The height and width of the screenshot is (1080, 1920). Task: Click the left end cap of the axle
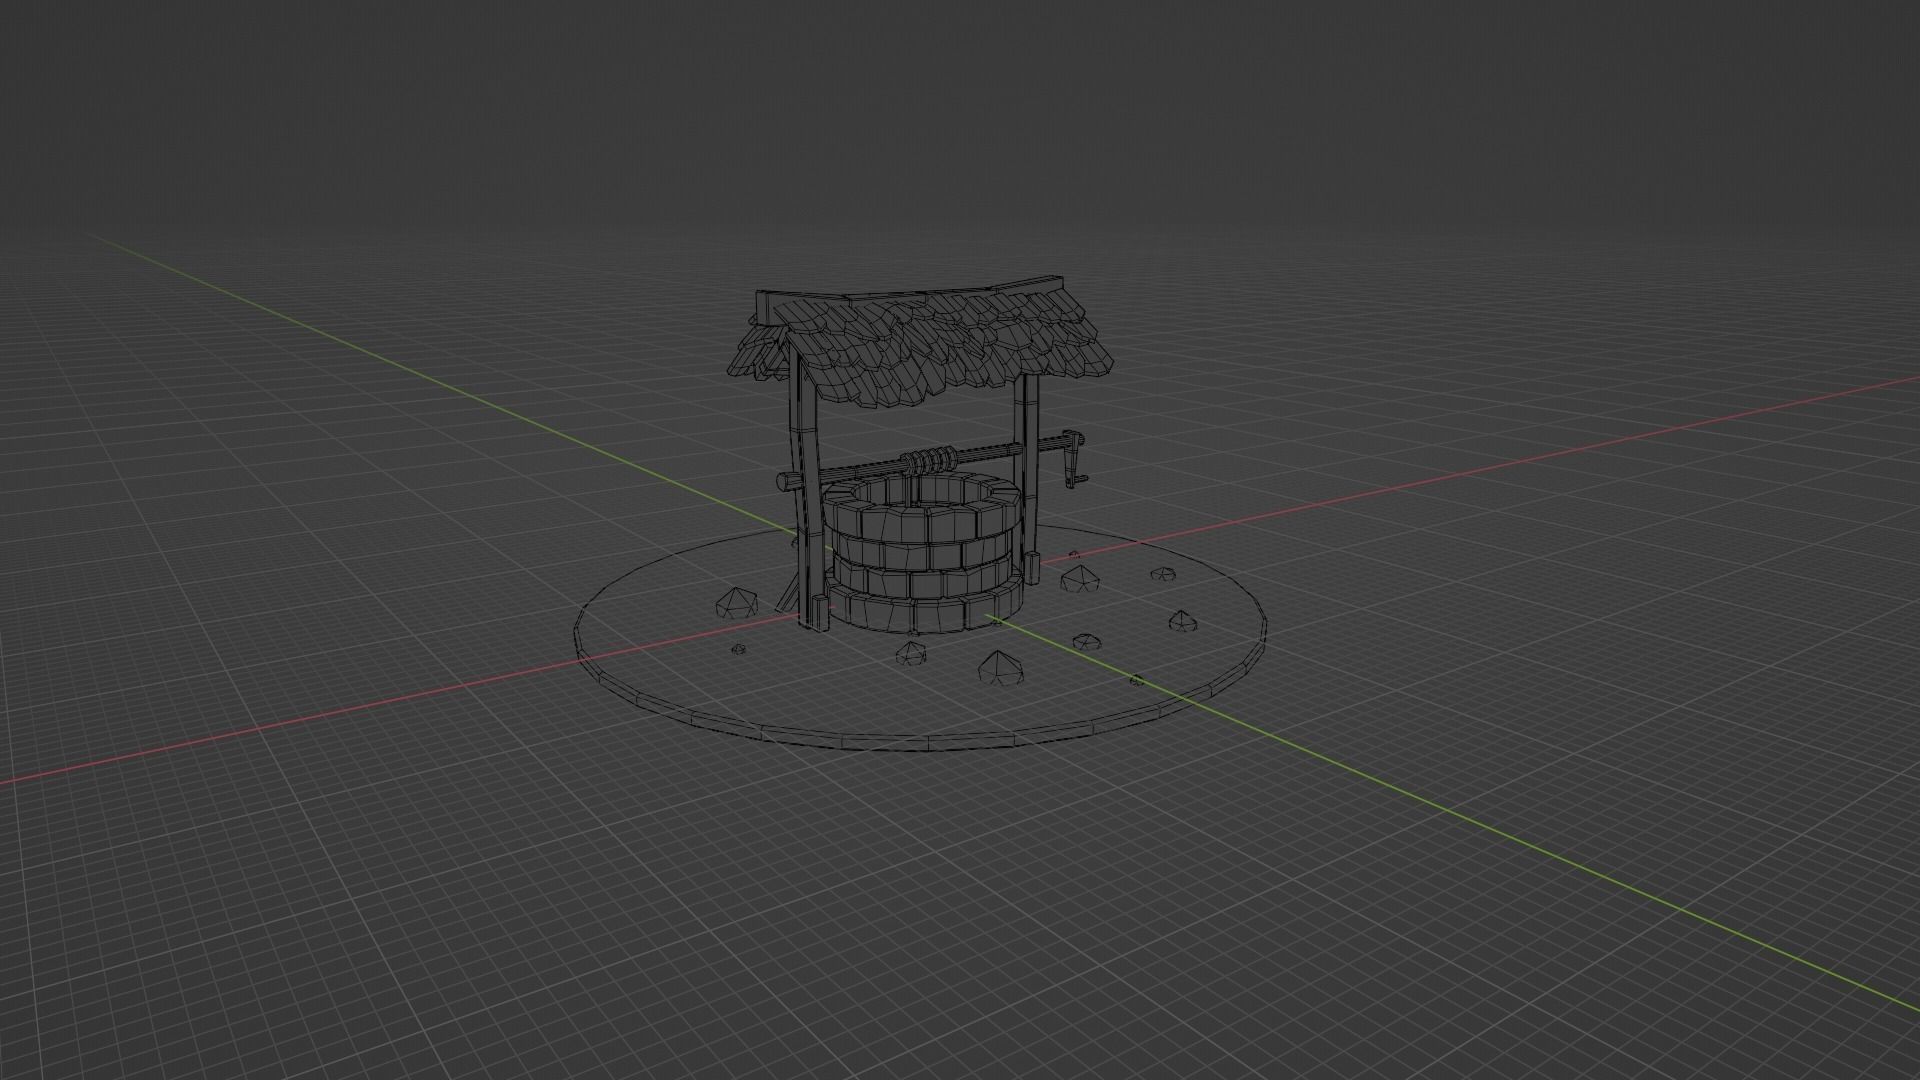785,483
